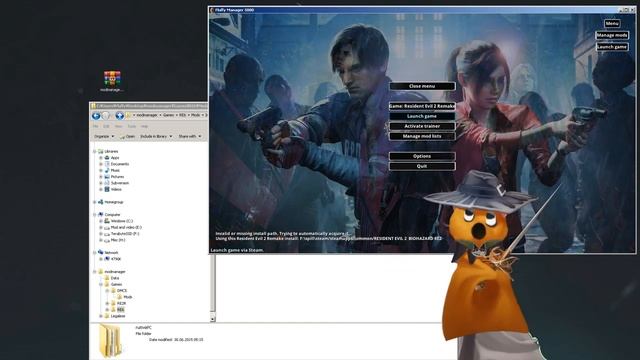Click the Menu button in the top-right corner
640x360 pixels.
[612, 24]
